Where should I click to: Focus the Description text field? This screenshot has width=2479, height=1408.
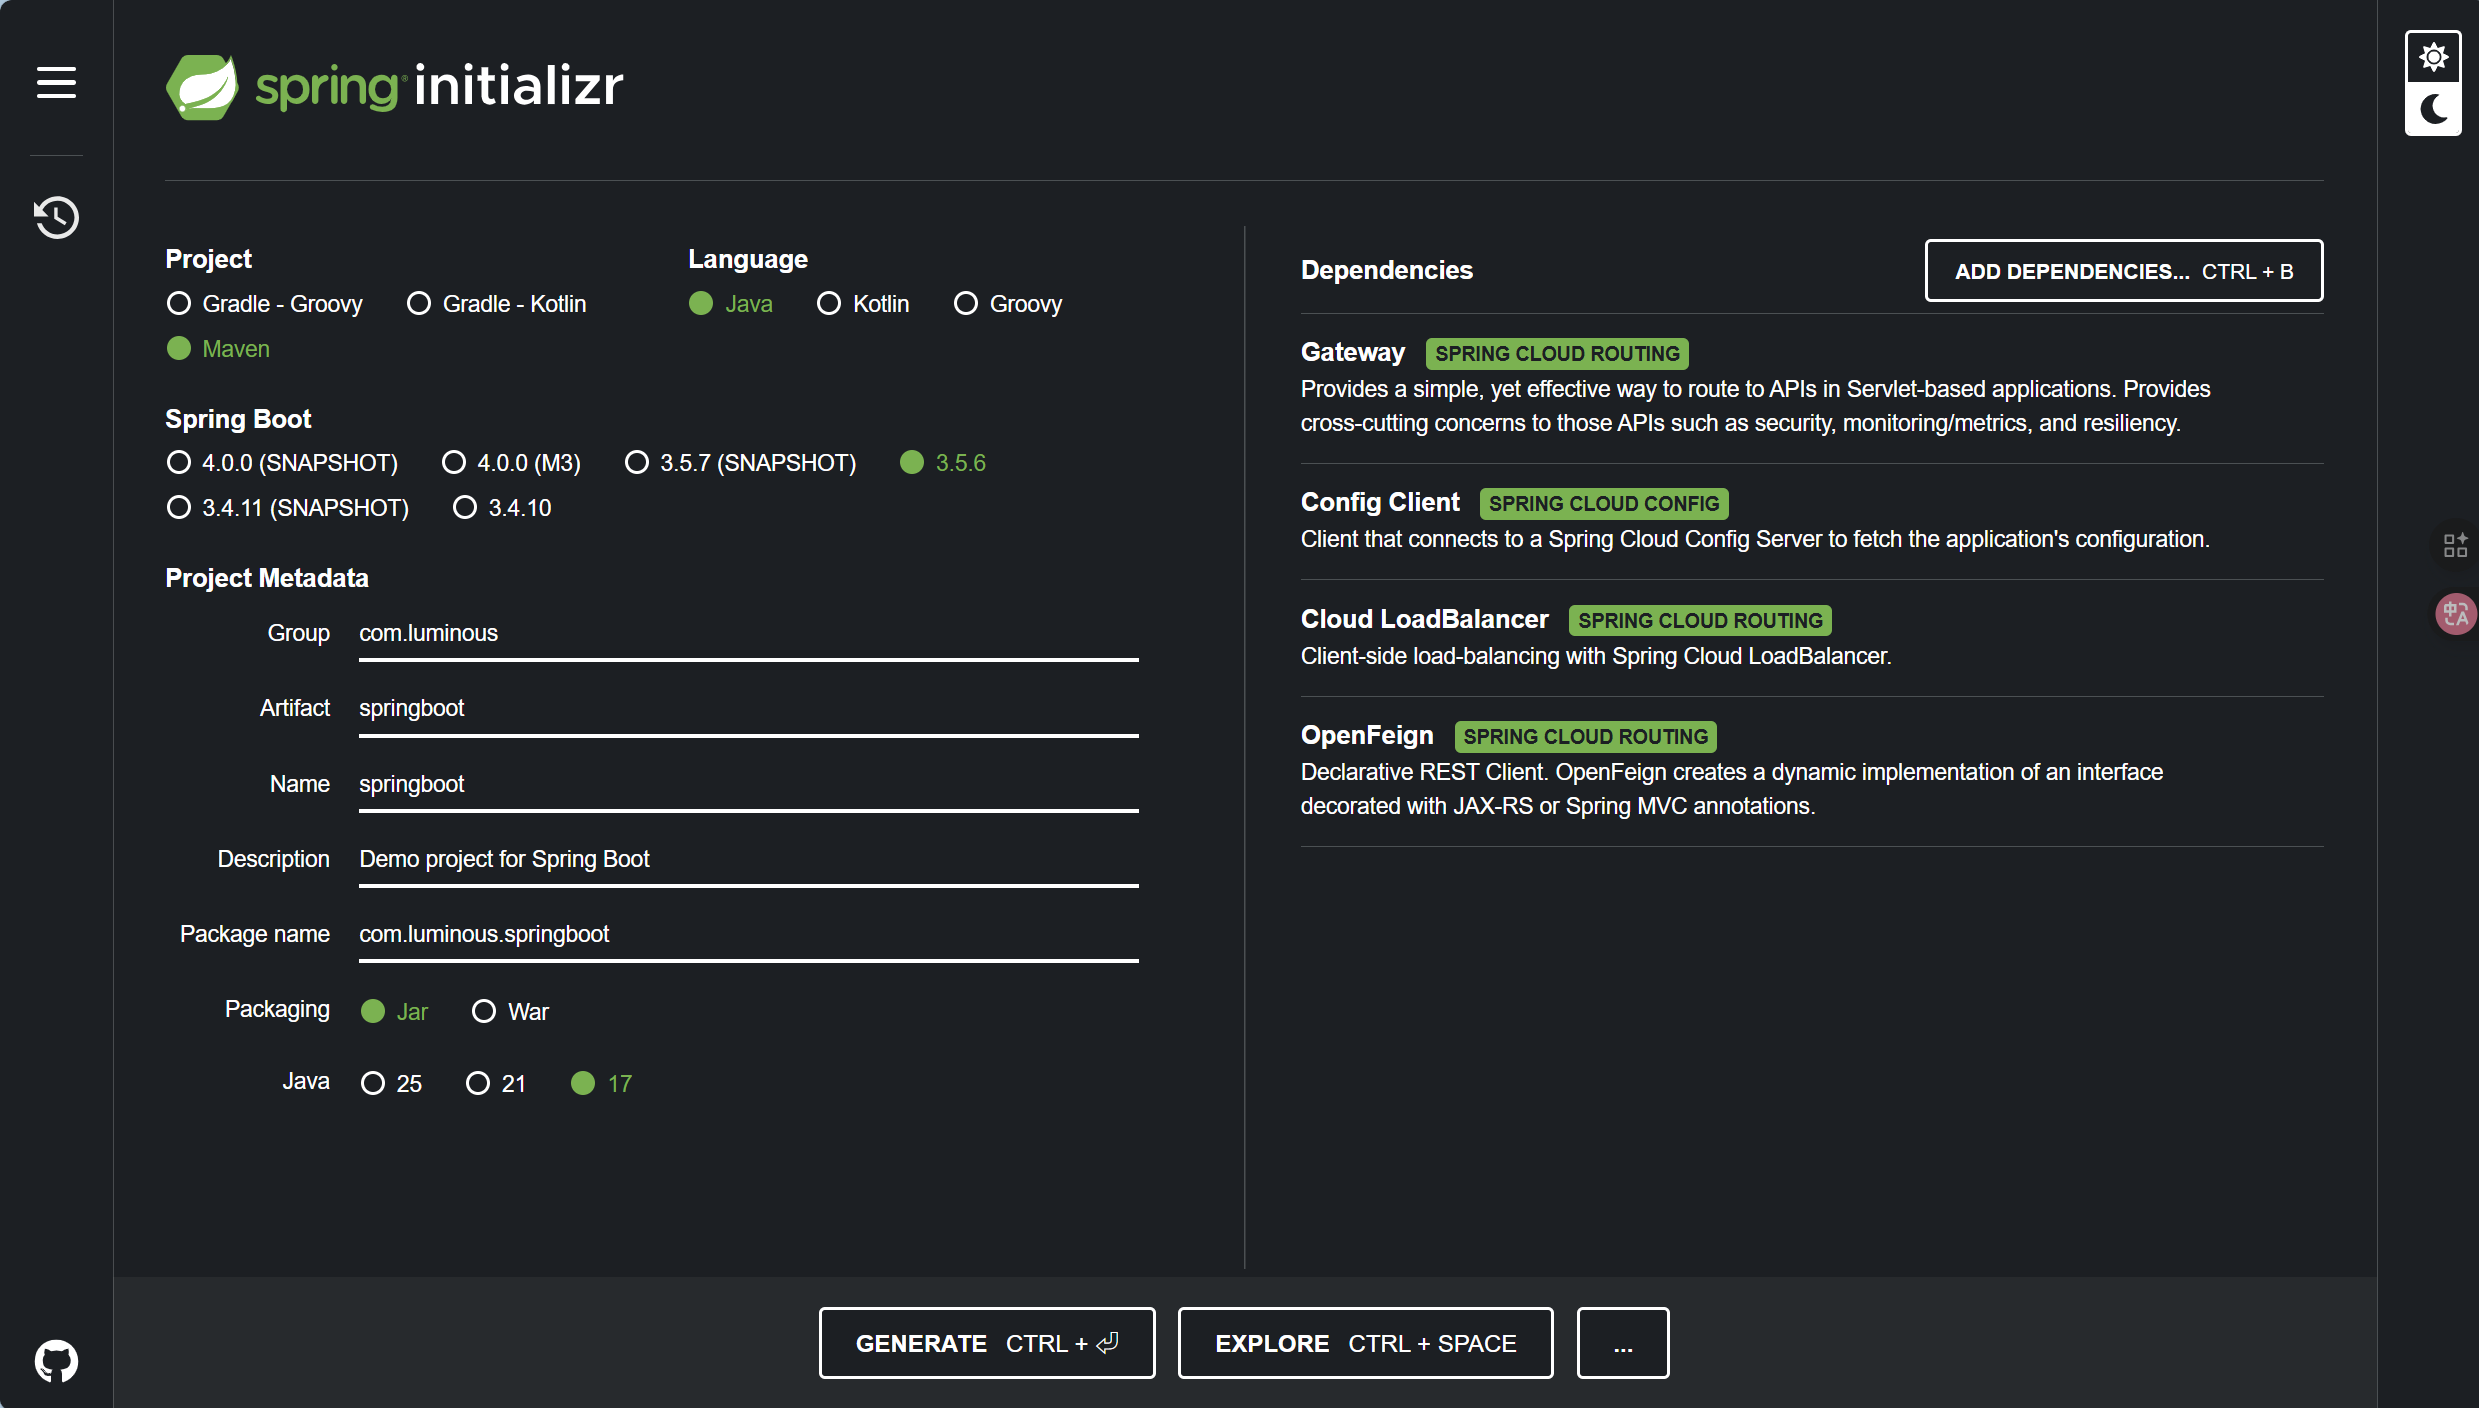(748, 860)
